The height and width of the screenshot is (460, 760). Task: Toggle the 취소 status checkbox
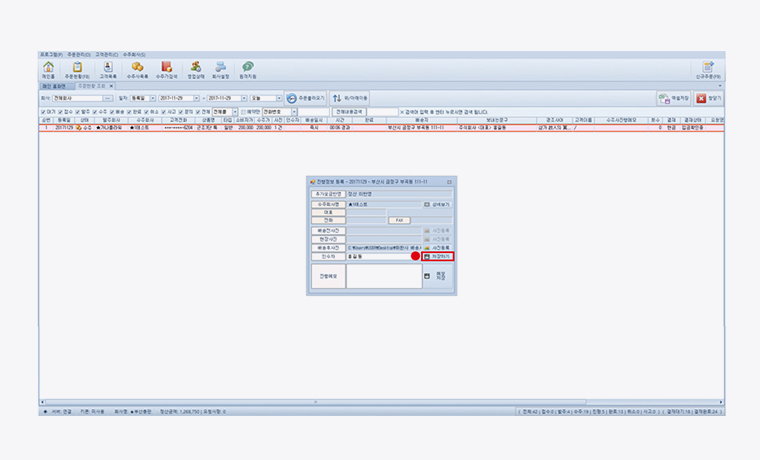pos(148,111)
